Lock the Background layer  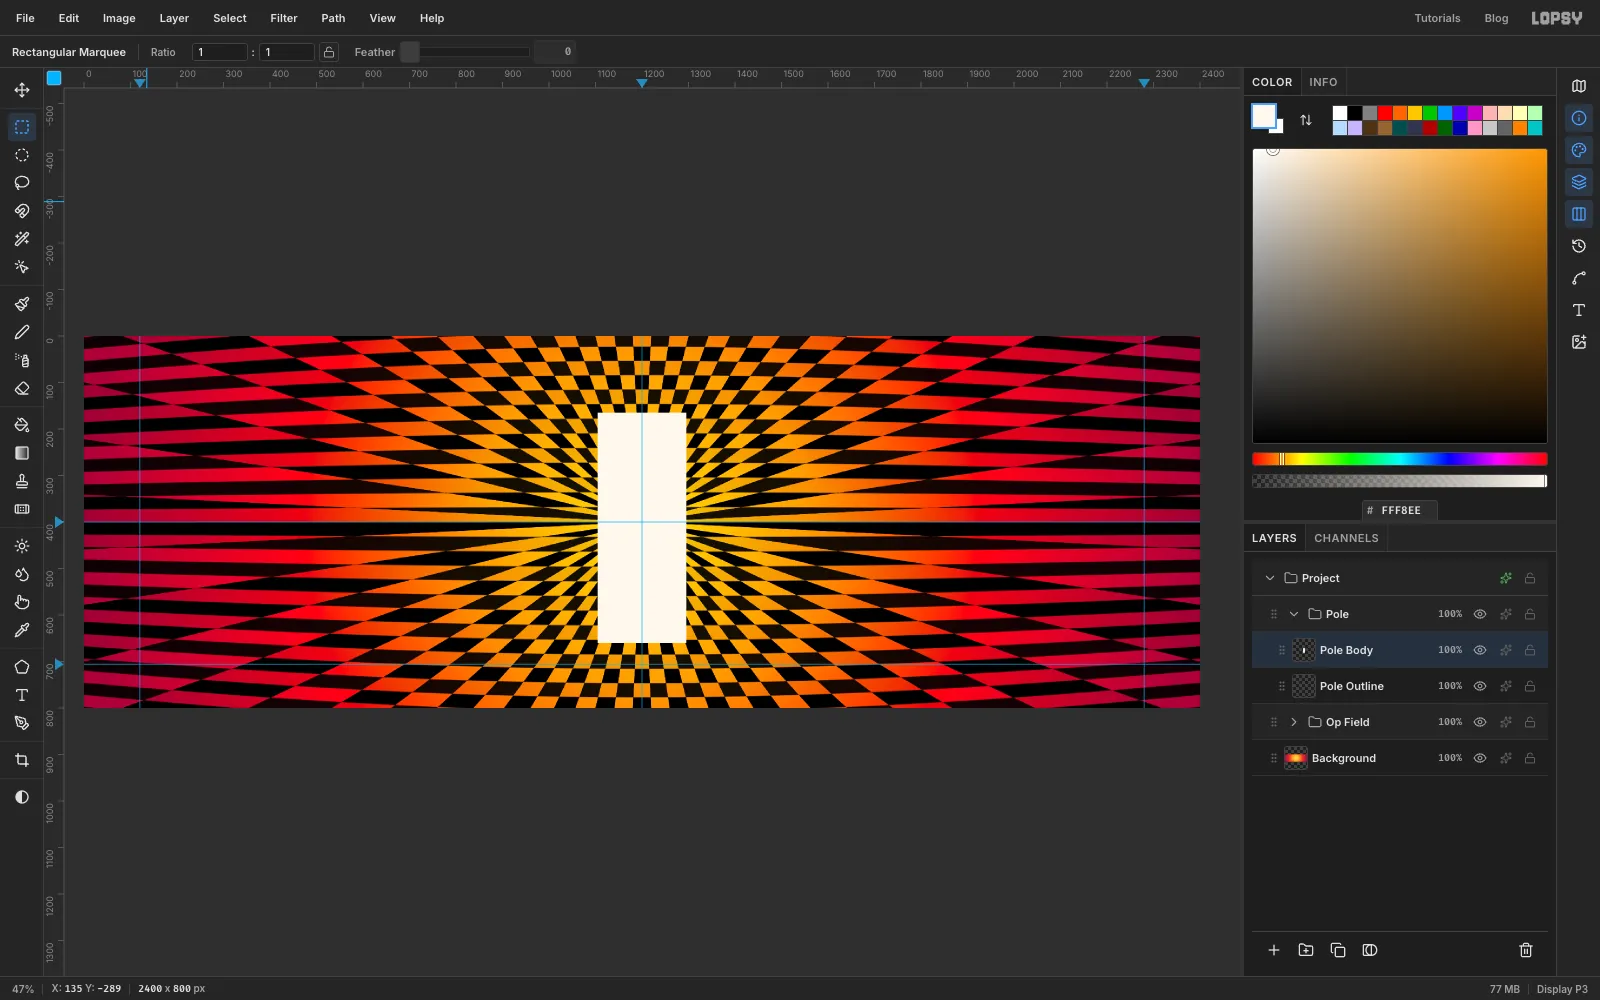tap(1530, 758)
